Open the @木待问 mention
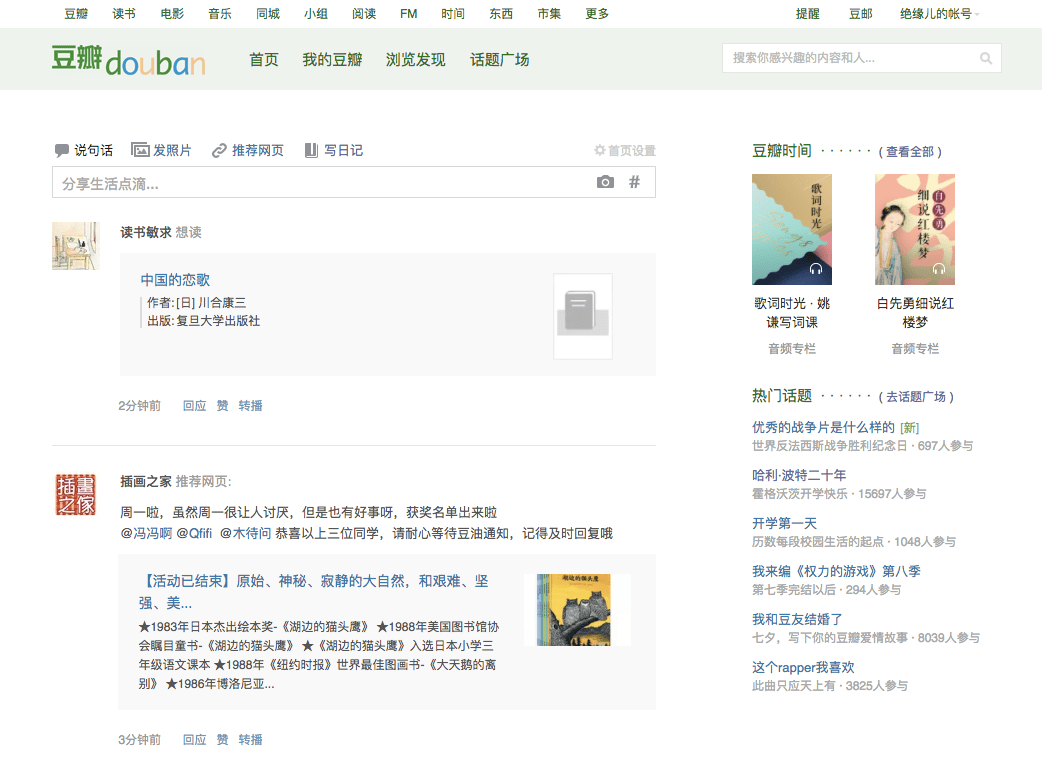This screenshot has width=1042, height=774. click(x=245, y=533)
